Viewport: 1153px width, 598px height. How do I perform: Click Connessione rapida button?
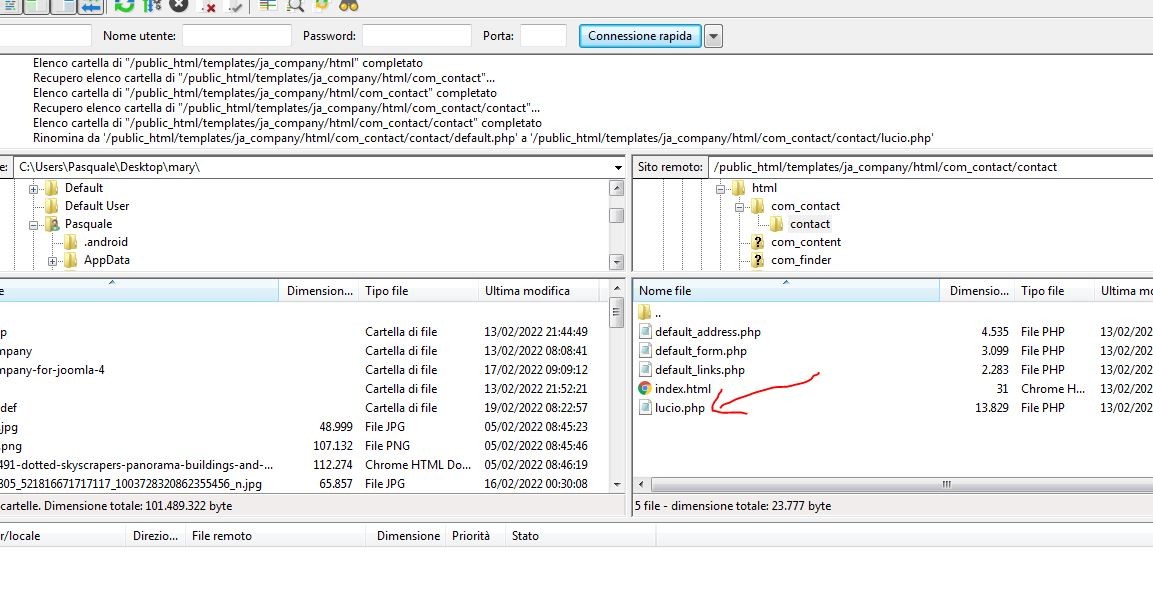point(639,36)
